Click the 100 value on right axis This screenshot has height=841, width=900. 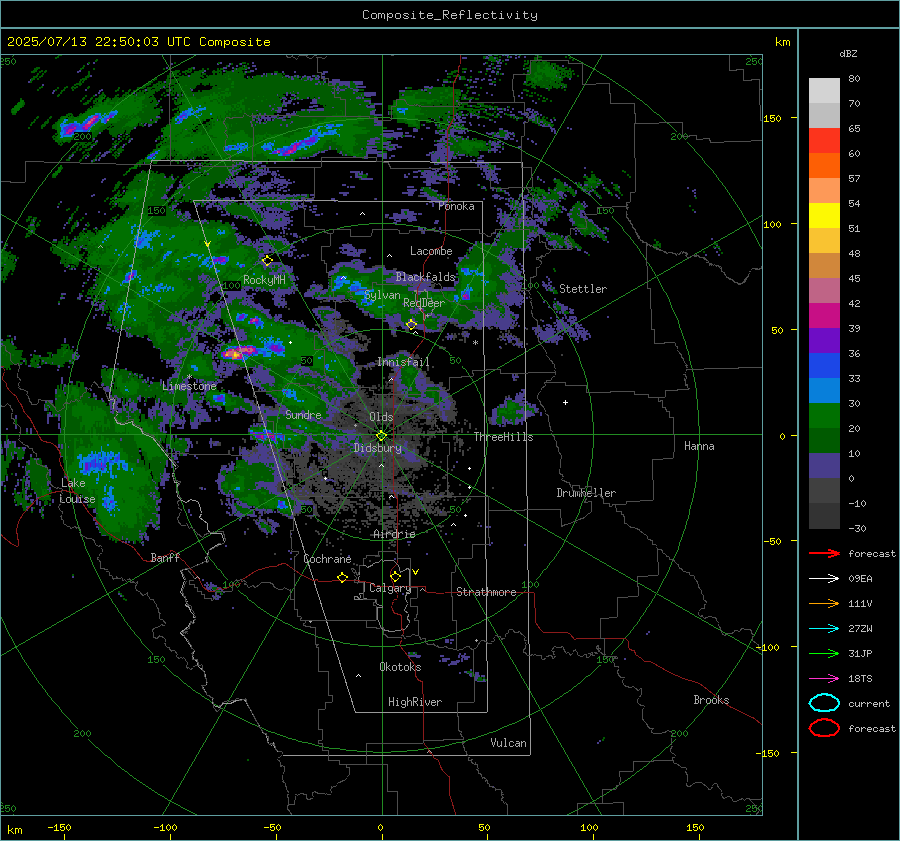772,224
